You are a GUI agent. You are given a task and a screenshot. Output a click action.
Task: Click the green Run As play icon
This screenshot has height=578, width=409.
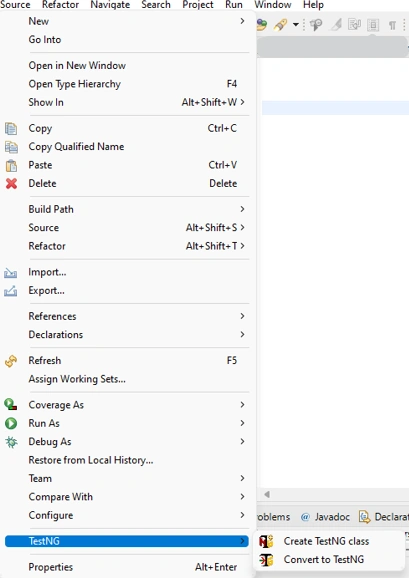(11, 423)
